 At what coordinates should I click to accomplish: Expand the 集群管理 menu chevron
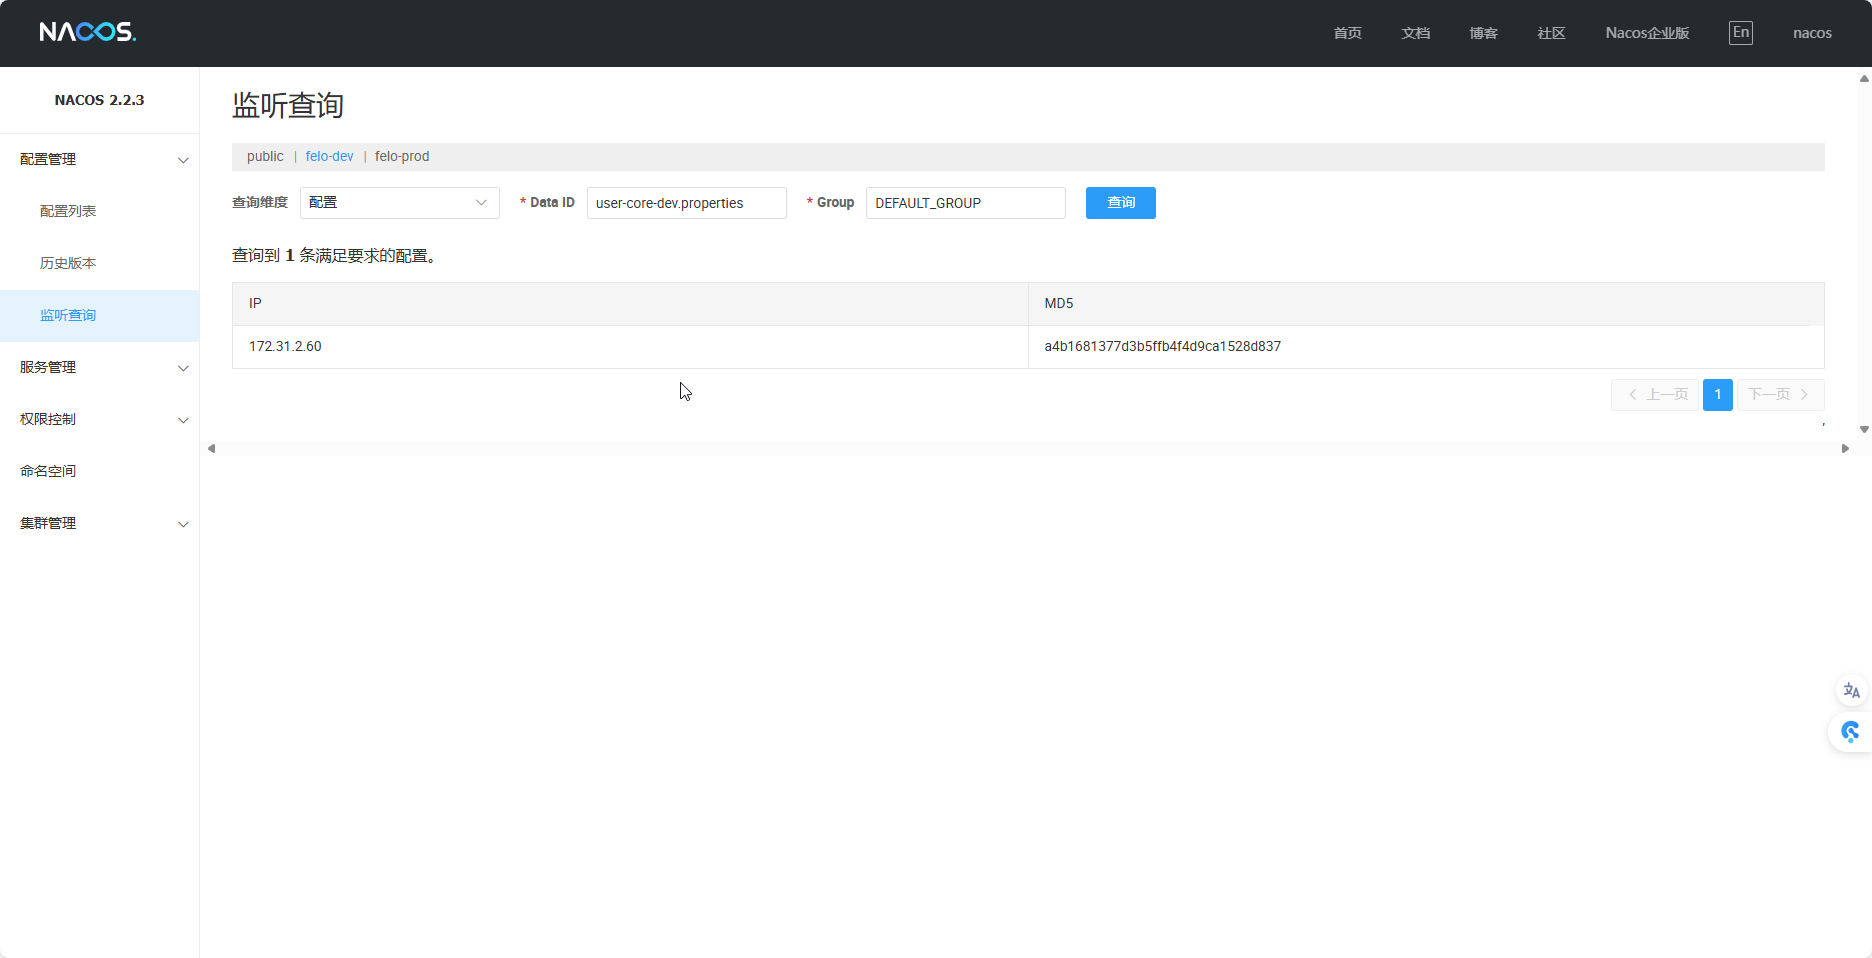183,524
